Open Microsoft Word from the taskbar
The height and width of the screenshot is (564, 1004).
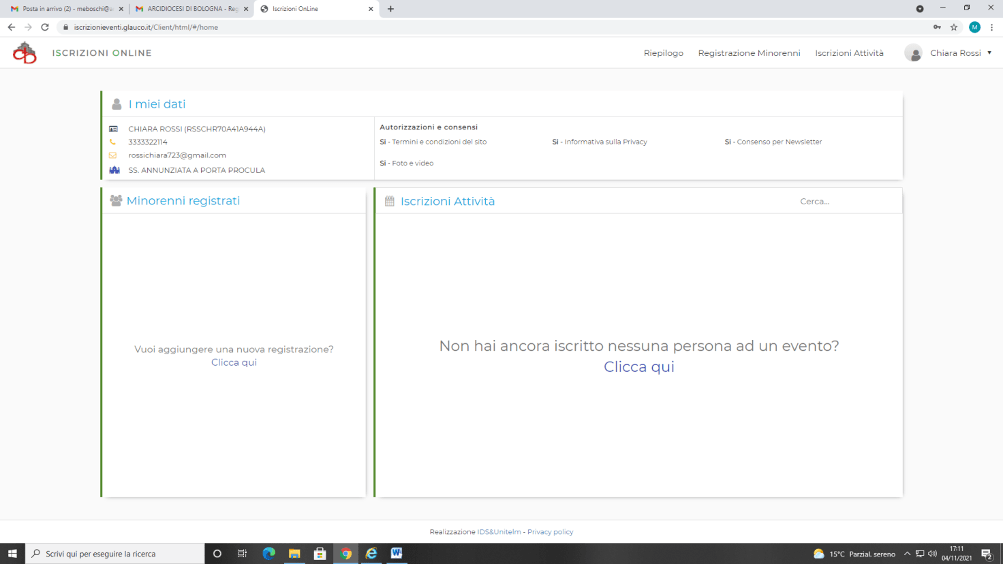tap(396, 553)
